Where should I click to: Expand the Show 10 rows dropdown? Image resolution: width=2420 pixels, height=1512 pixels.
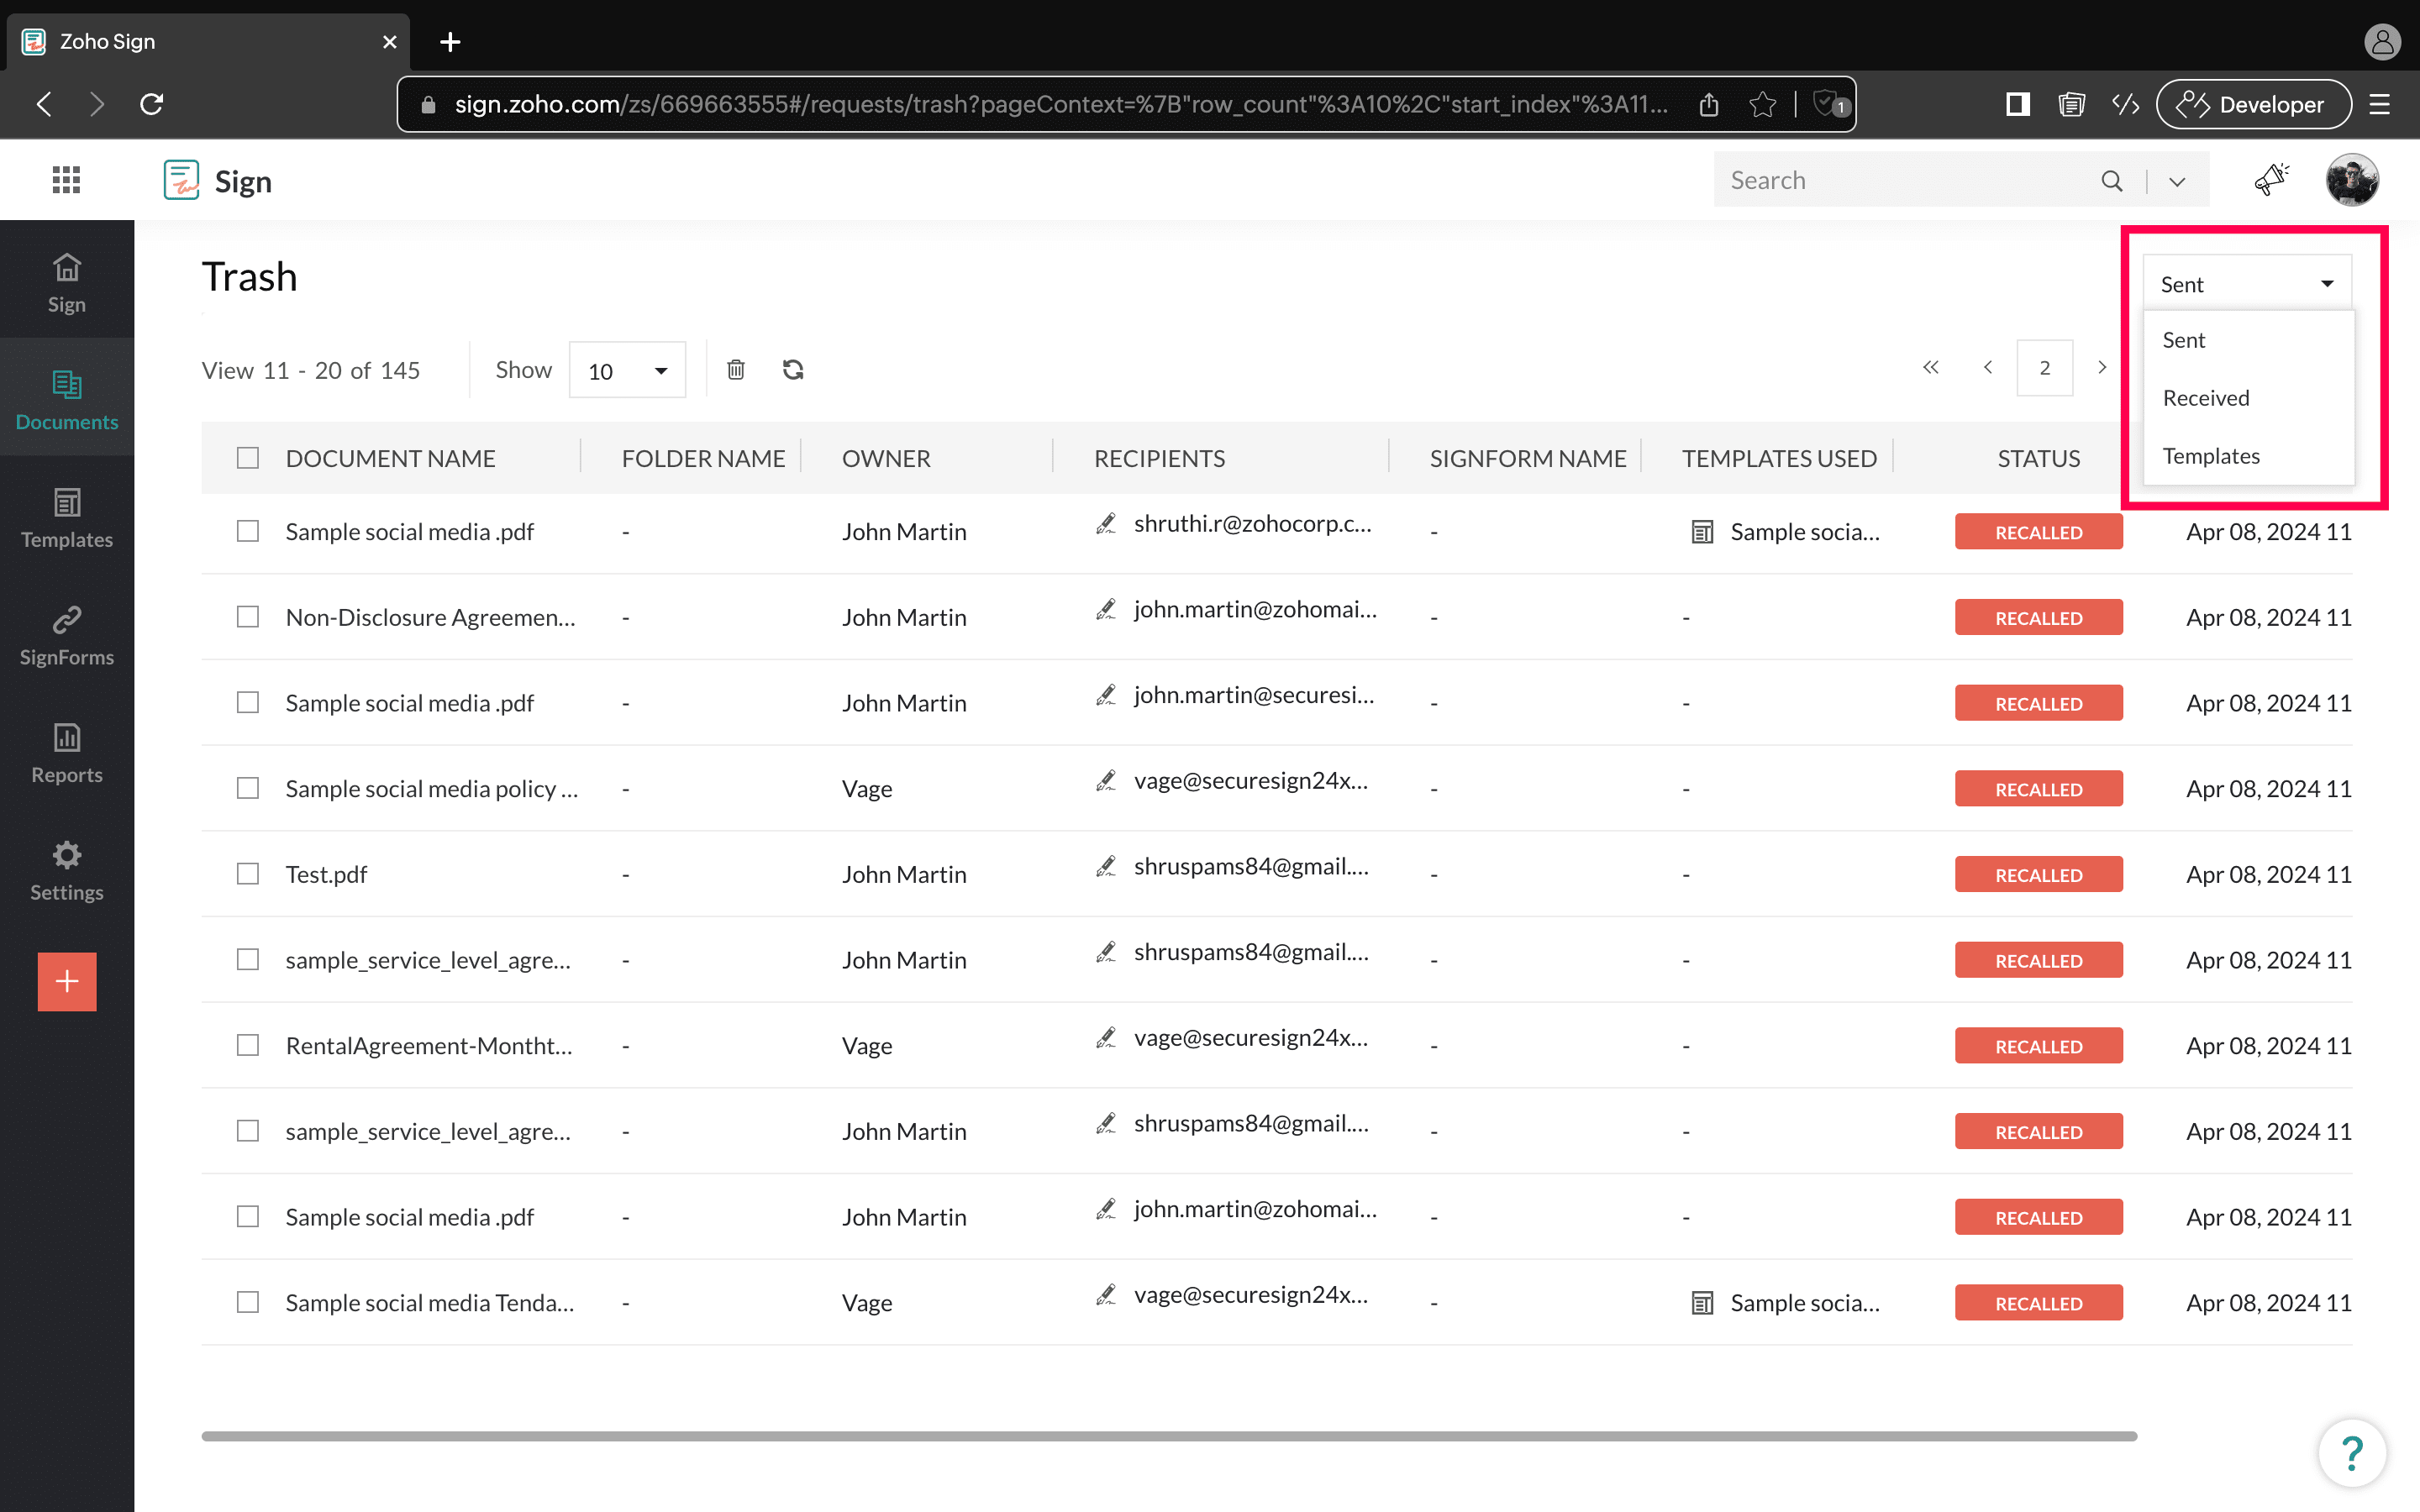pyautogui.click(x=627, y=371)
